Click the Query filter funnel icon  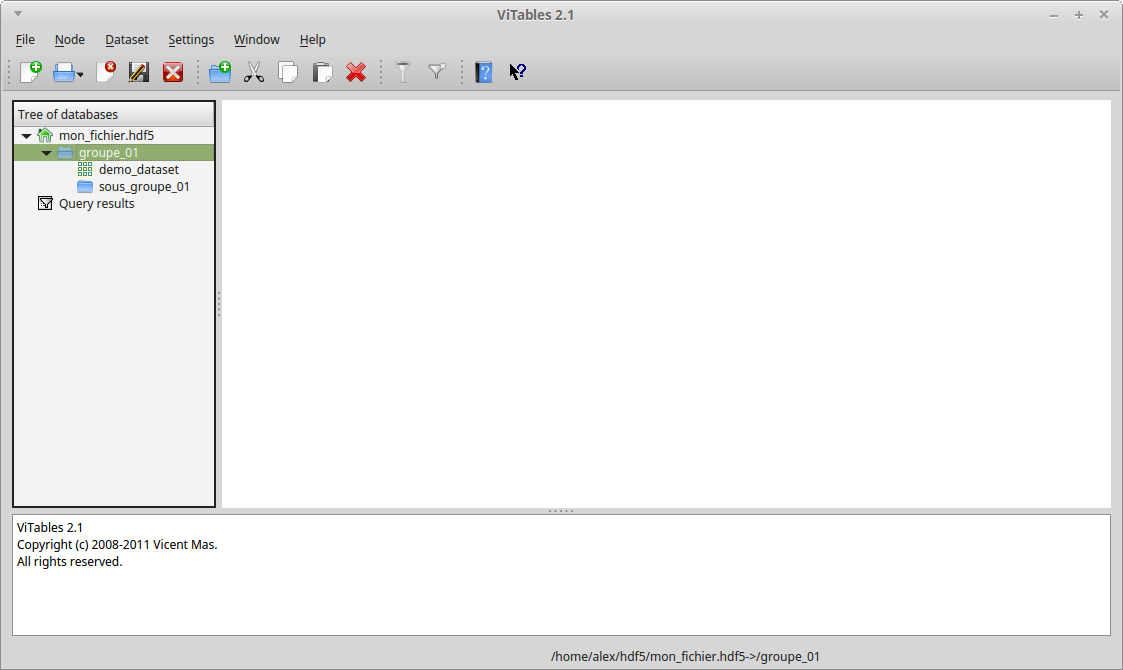(x=403, y=72)
